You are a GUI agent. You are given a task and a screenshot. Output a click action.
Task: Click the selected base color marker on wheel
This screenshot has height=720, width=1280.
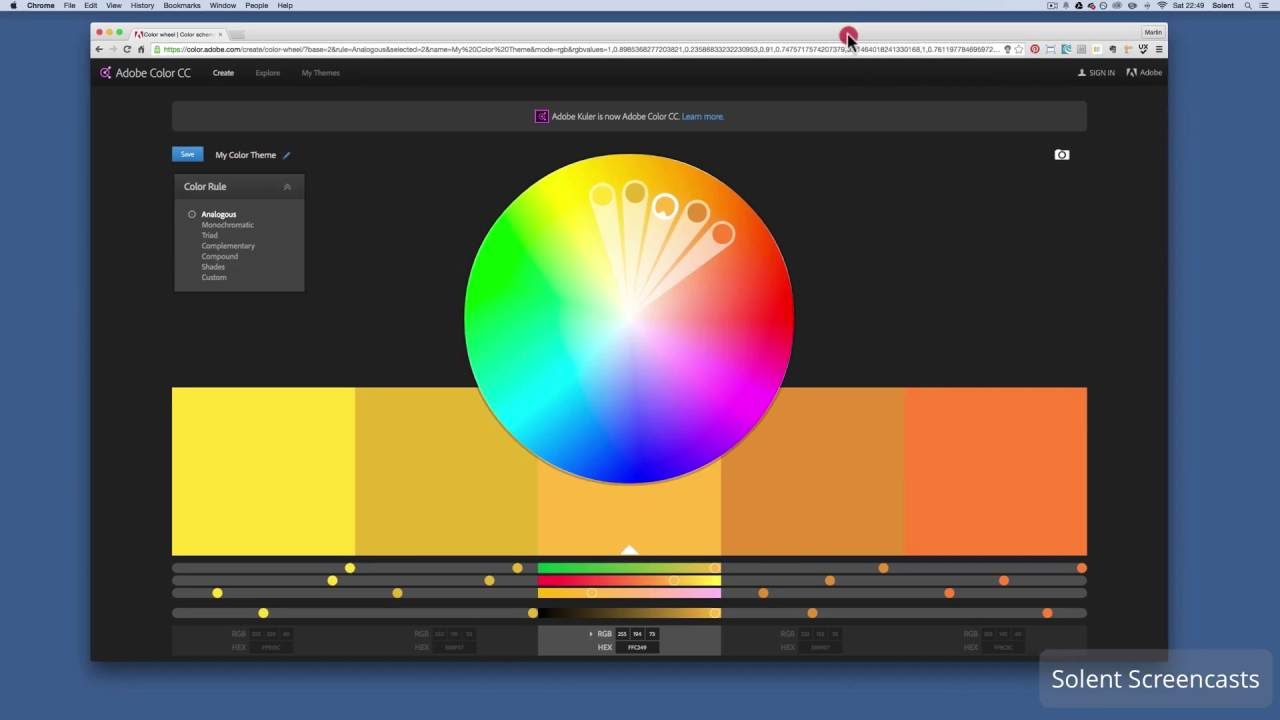coord(665,207)
